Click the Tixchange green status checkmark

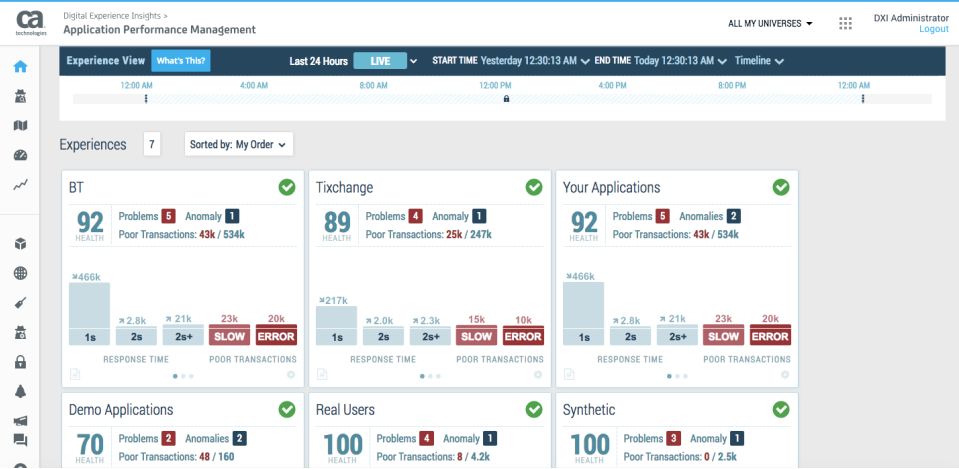coord(534,187)
